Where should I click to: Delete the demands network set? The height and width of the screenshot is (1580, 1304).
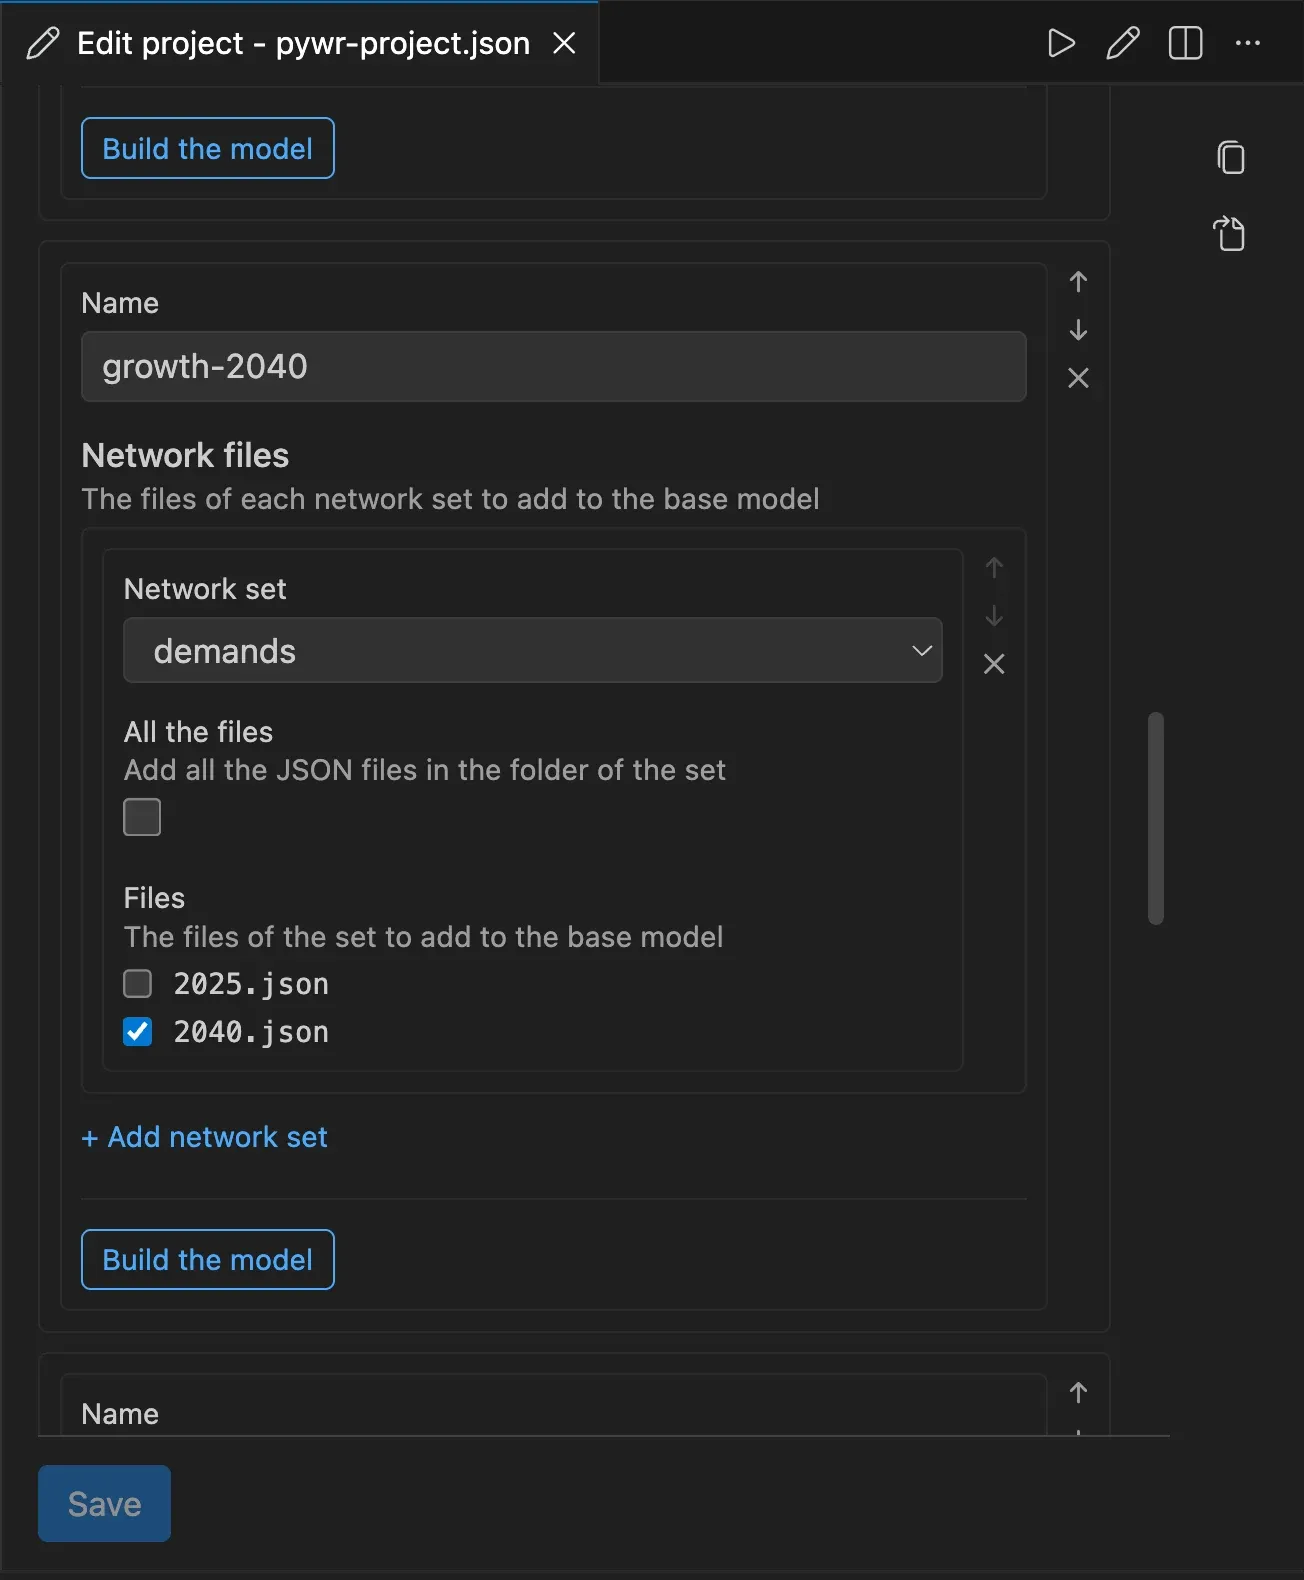pyautogui.click(x=994, y=664)
